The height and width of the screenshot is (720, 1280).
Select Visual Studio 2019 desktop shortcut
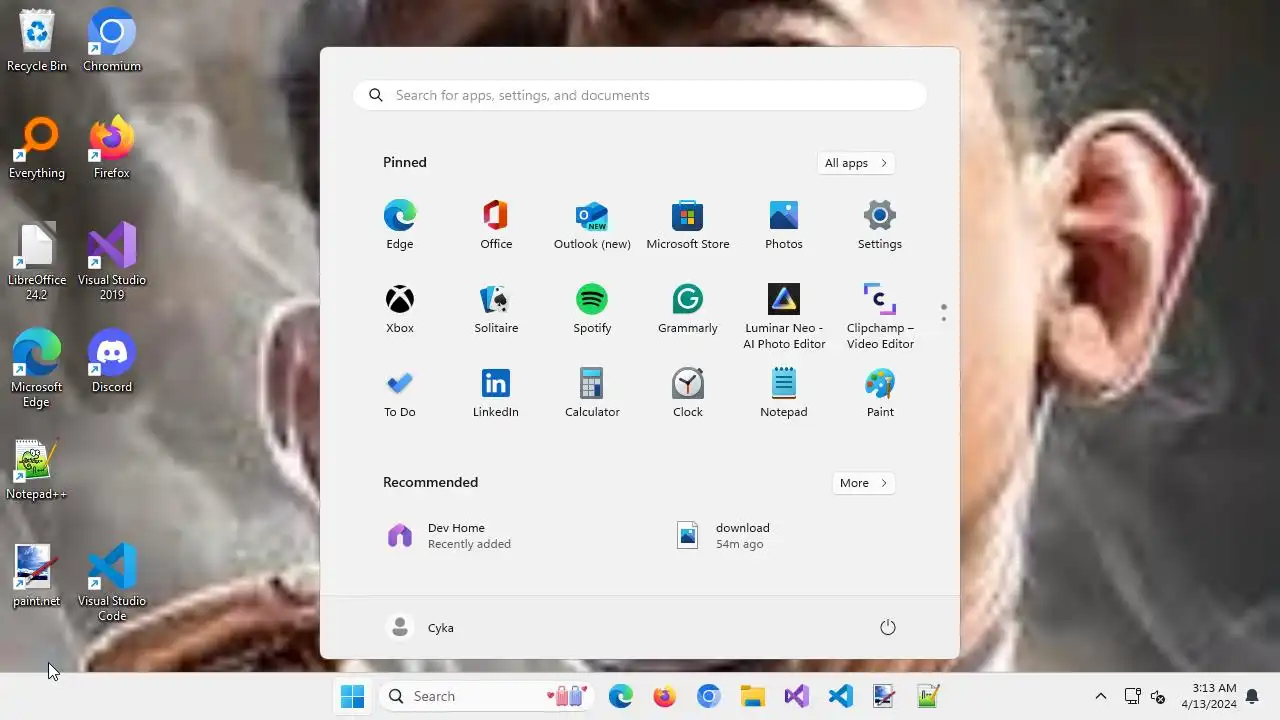[112, 262]
